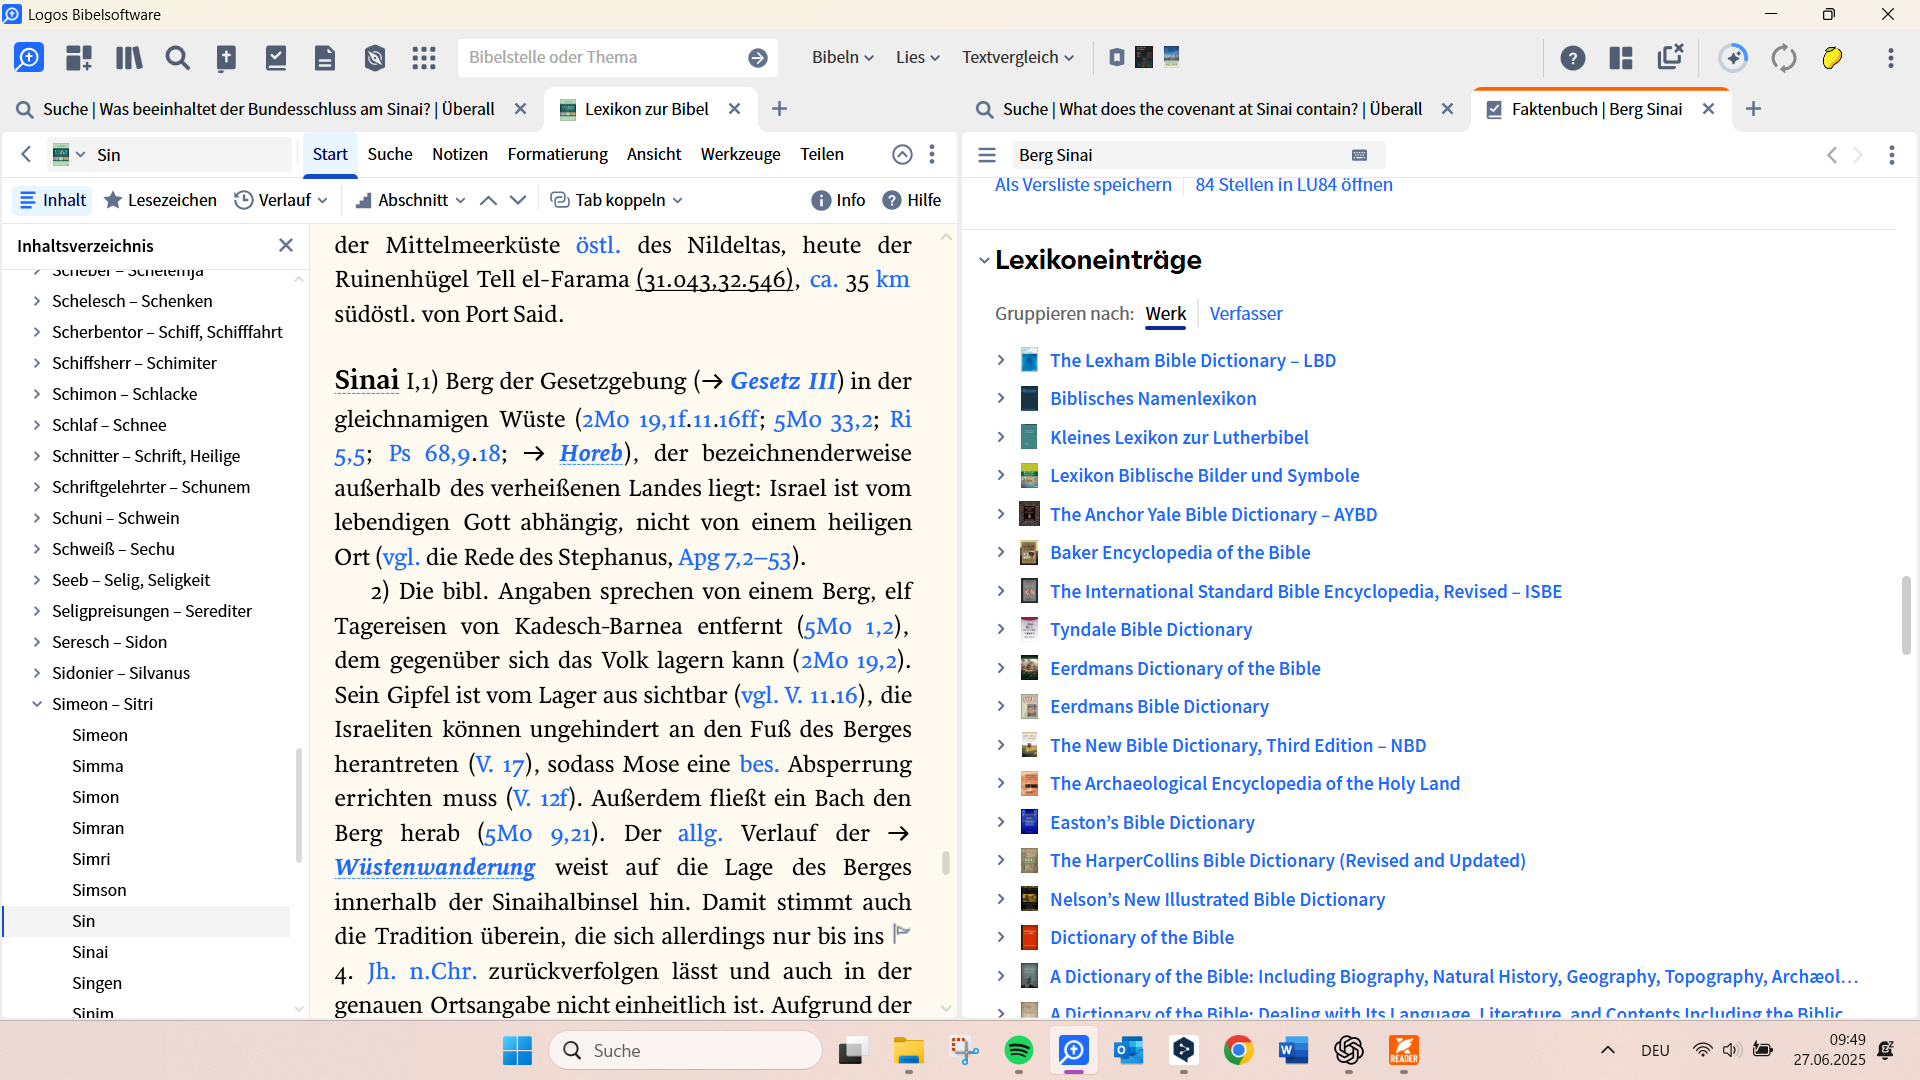Open the 84 Stellen in LU84 link
Screen dimensions: 1920x1080
point(1294,185)
